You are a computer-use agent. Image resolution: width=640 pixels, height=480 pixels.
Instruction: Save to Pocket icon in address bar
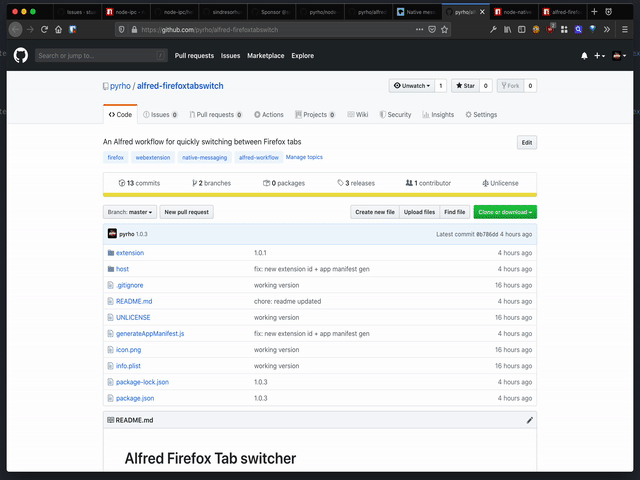pyautogui.click(x=432, y=29)
